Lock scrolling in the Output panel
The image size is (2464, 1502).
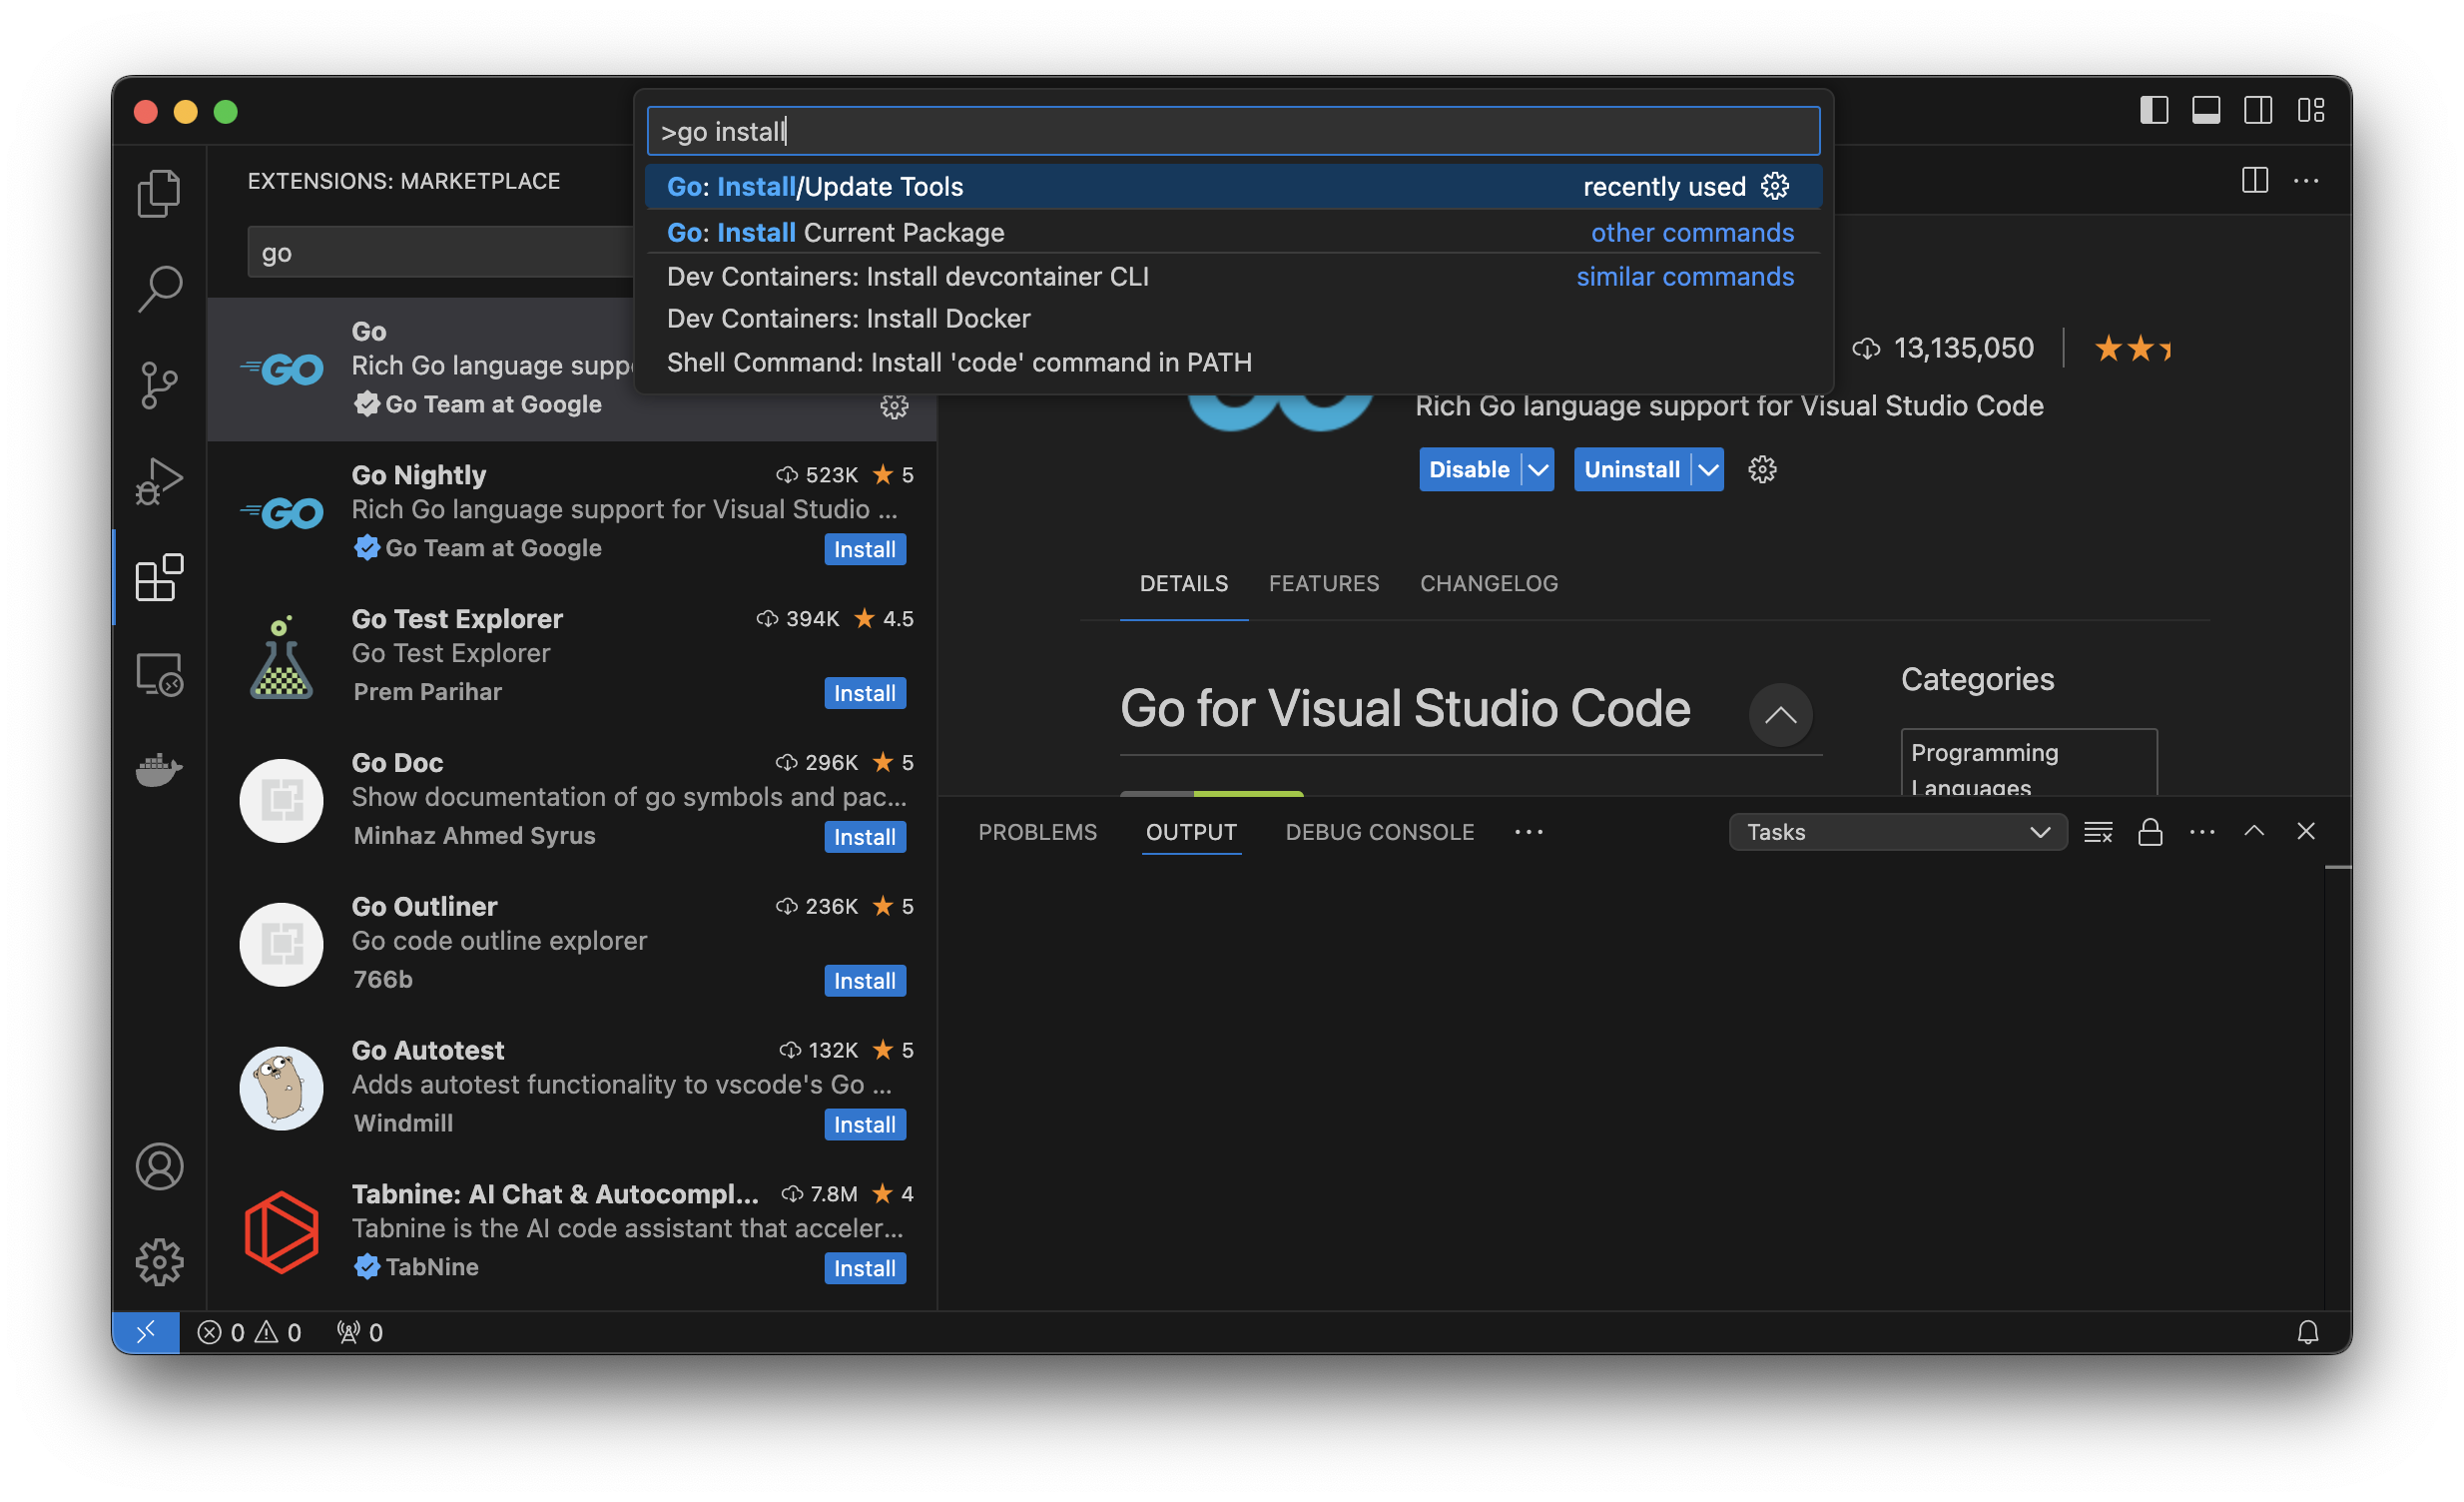coord(2150,831)
